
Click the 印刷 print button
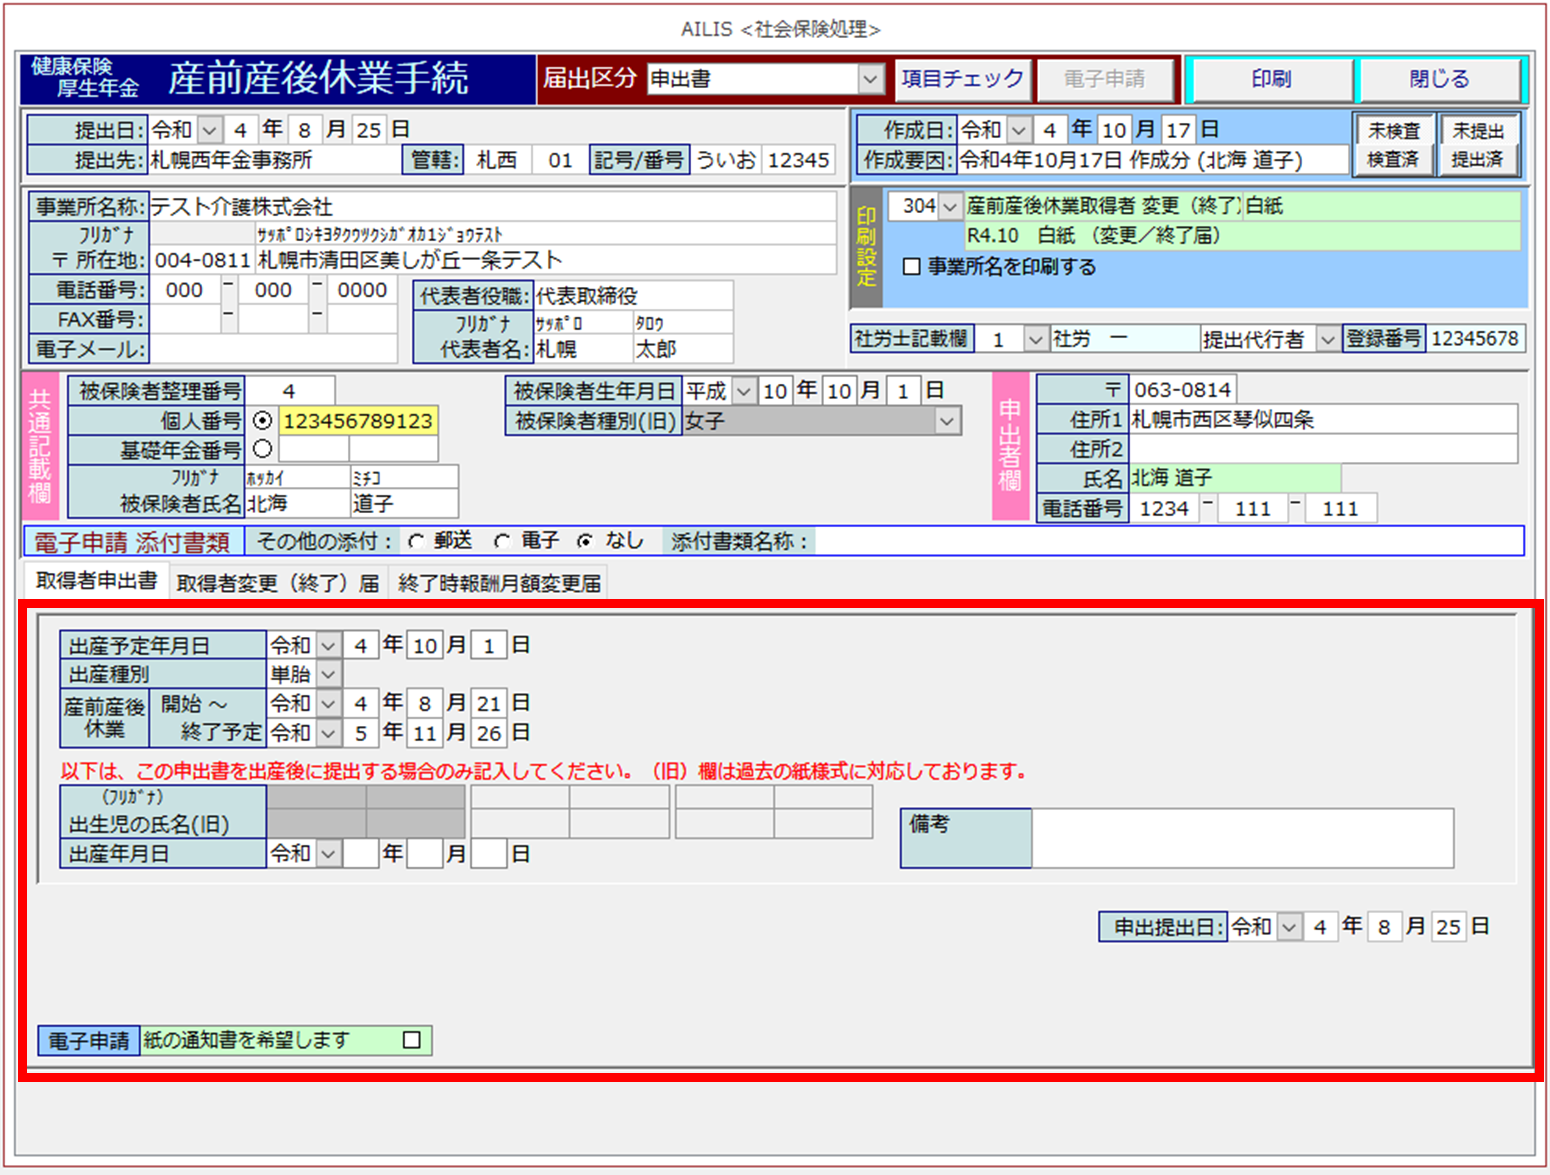(x=1270, y=79)
